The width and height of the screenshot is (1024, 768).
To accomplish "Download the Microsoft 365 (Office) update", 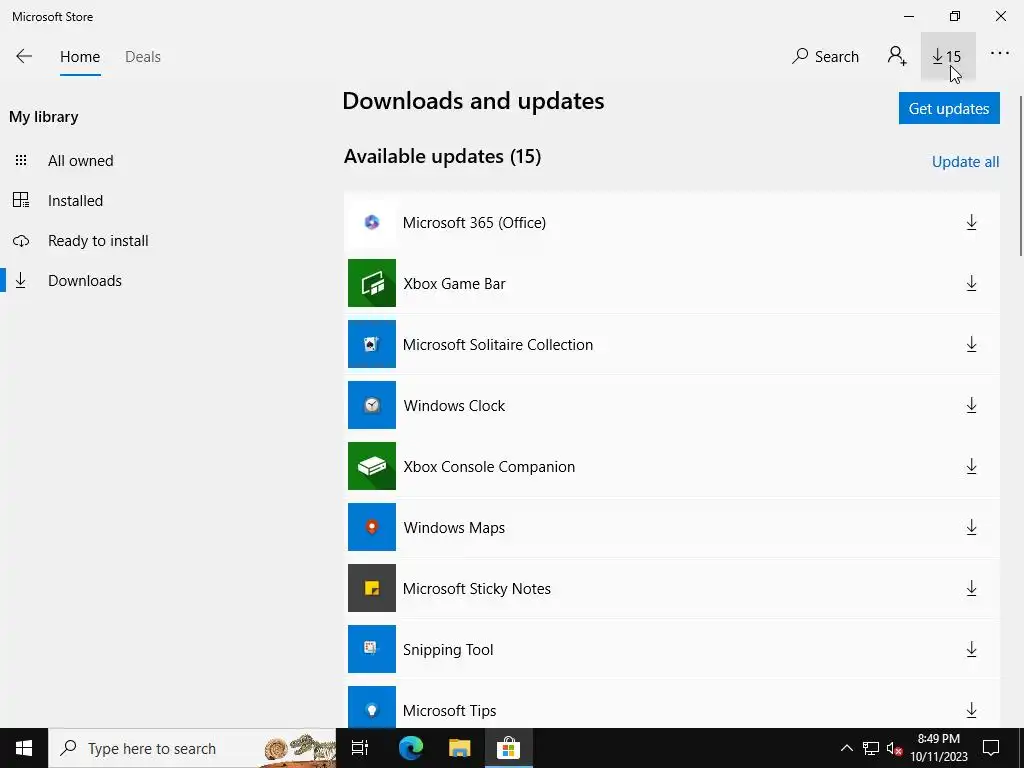I will (x=971, y=223).
